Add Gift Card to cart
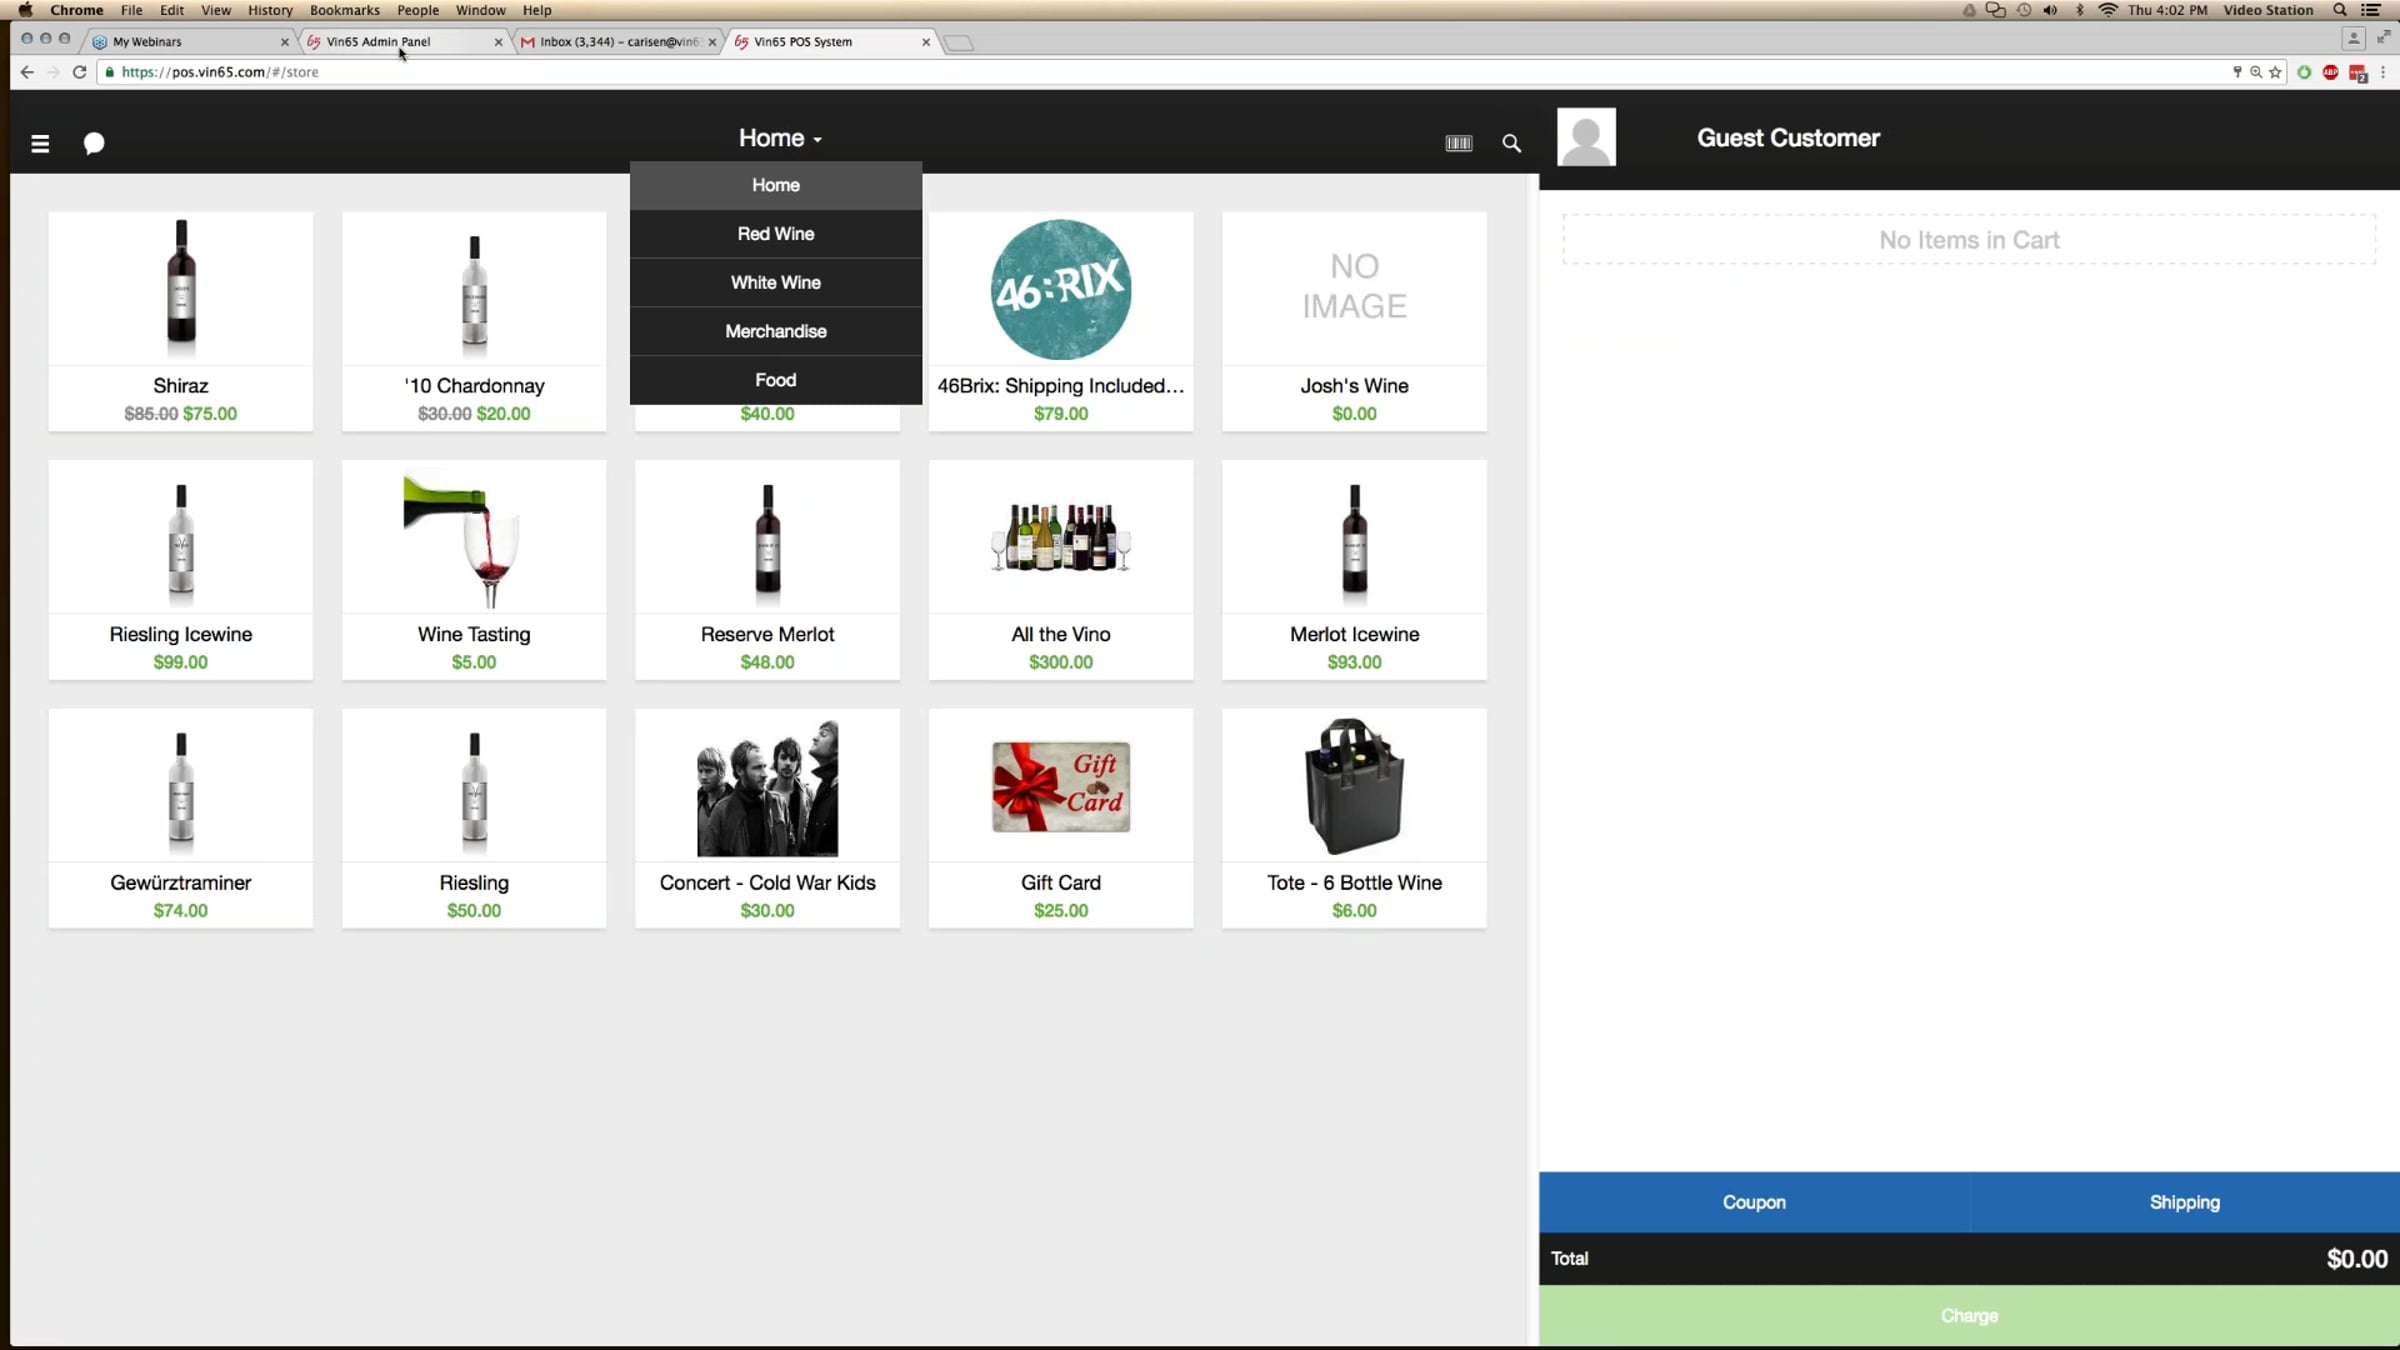The image size is (2400, 1350). pyautogui.click(x=1061, y=819)
